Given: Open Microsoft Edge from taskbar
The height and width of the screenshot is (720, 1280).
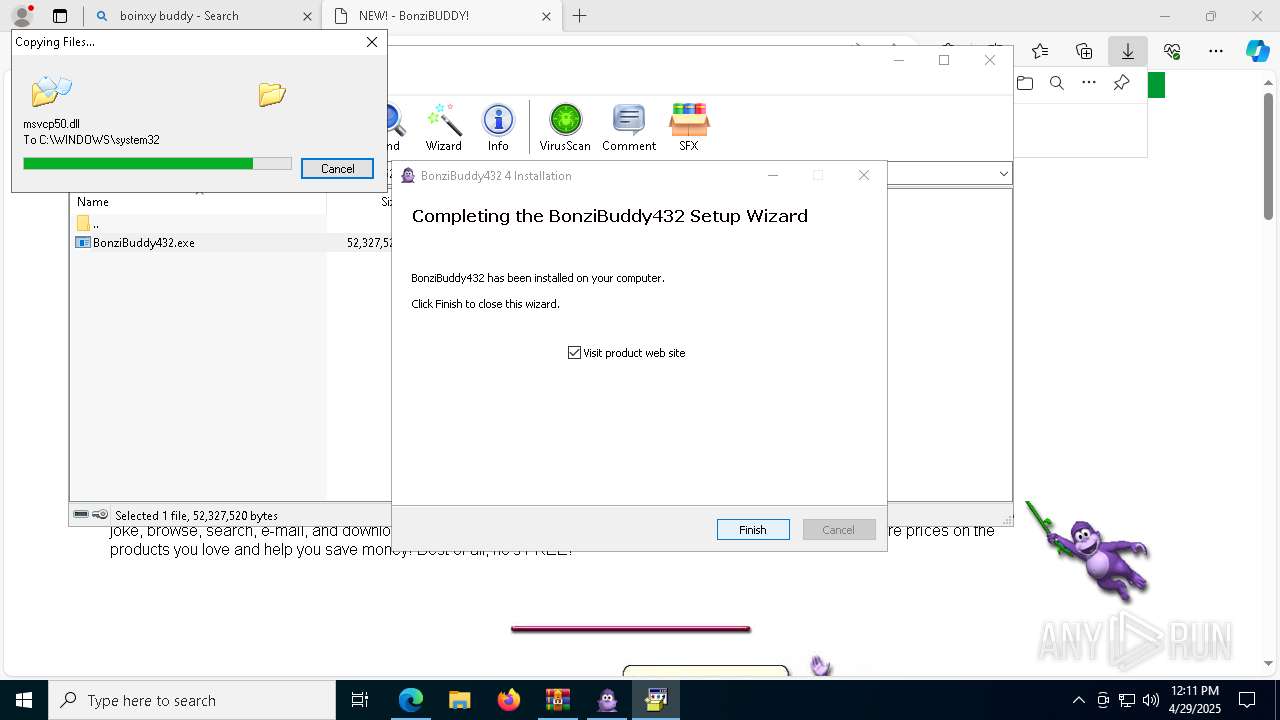Looking at the screenshot, I should pos(411,700).
